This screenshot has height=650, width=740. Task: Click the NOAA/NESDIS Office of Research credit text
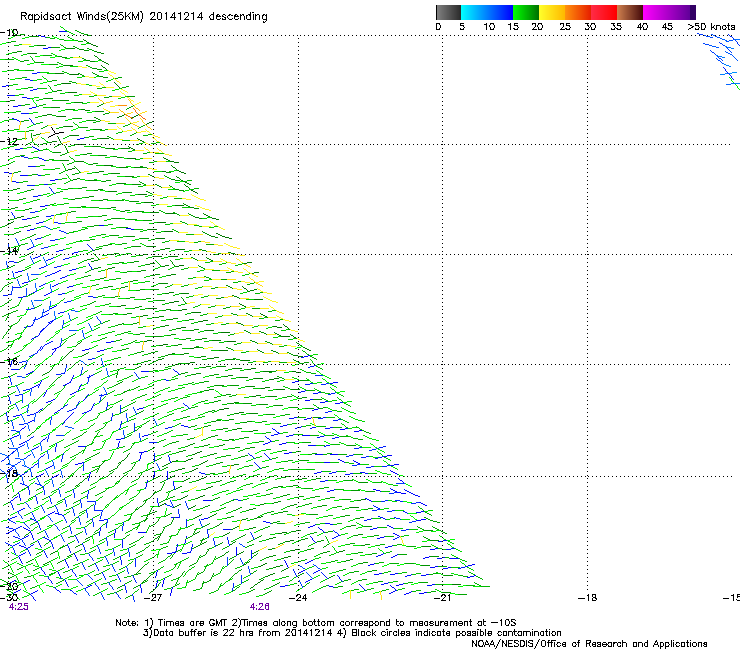click(x=589, y=644)
